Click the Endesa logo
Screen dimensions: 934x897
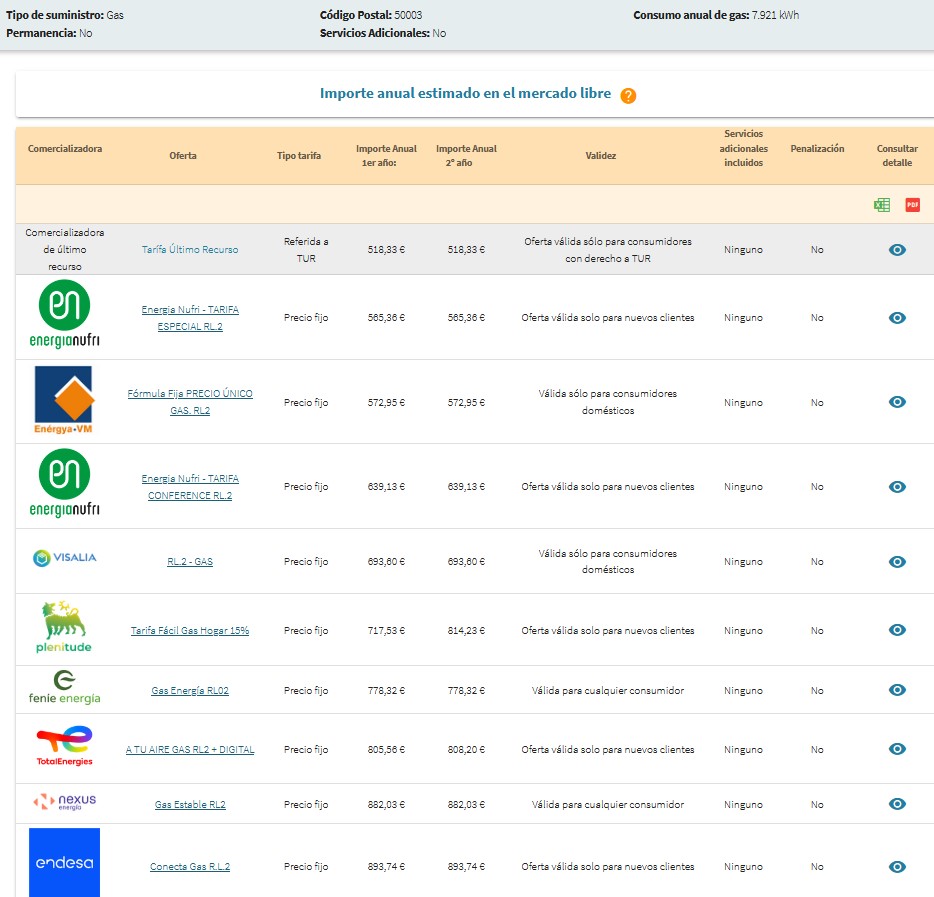[x=64, y=862]
